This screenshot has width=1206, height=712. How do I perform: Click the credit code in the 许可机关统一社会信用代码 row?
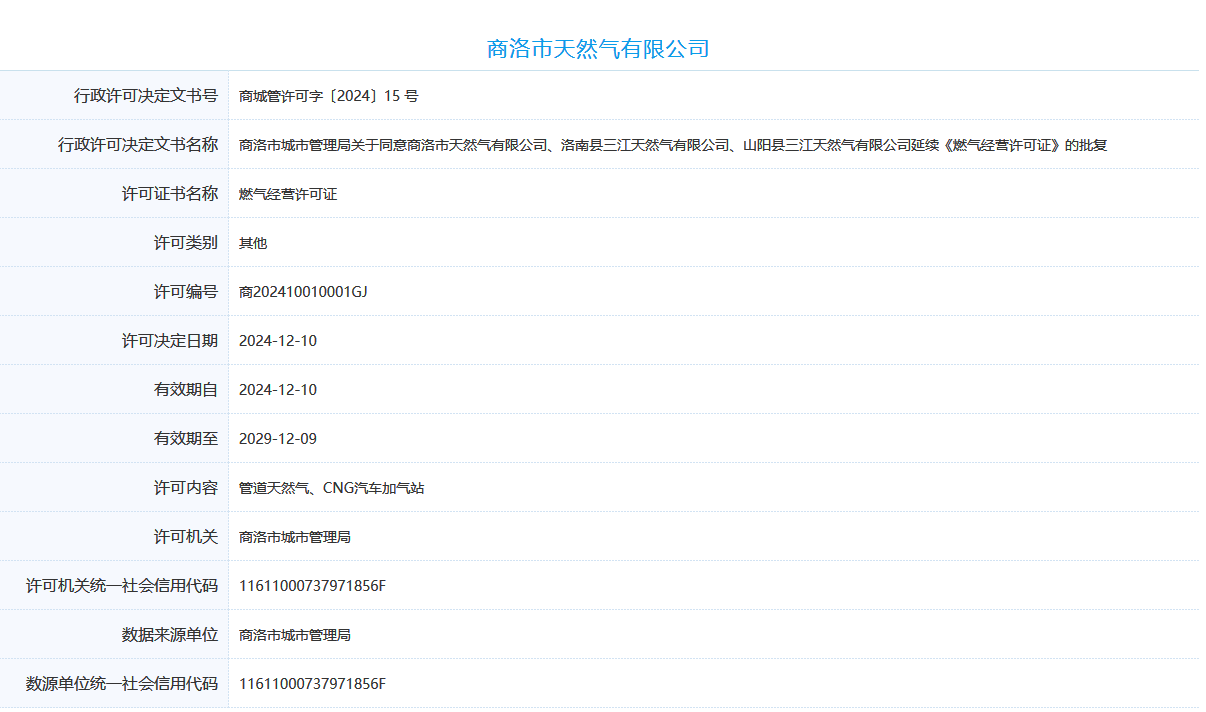click(x=312, y=586)
